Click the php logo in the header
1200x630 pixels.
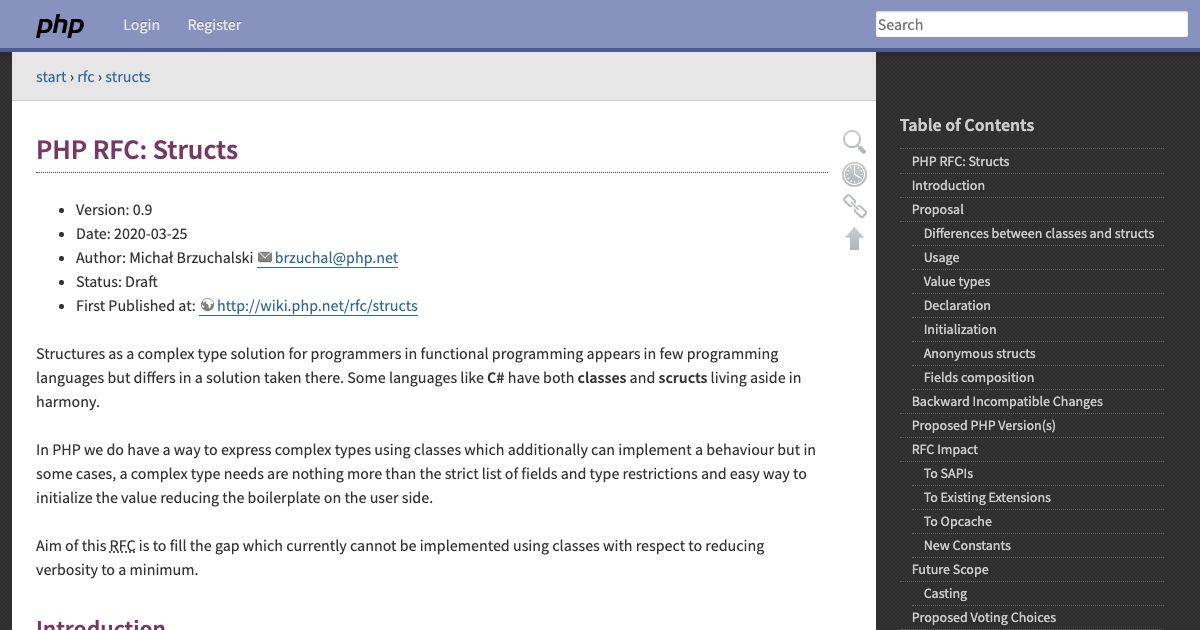coord(59,25)
